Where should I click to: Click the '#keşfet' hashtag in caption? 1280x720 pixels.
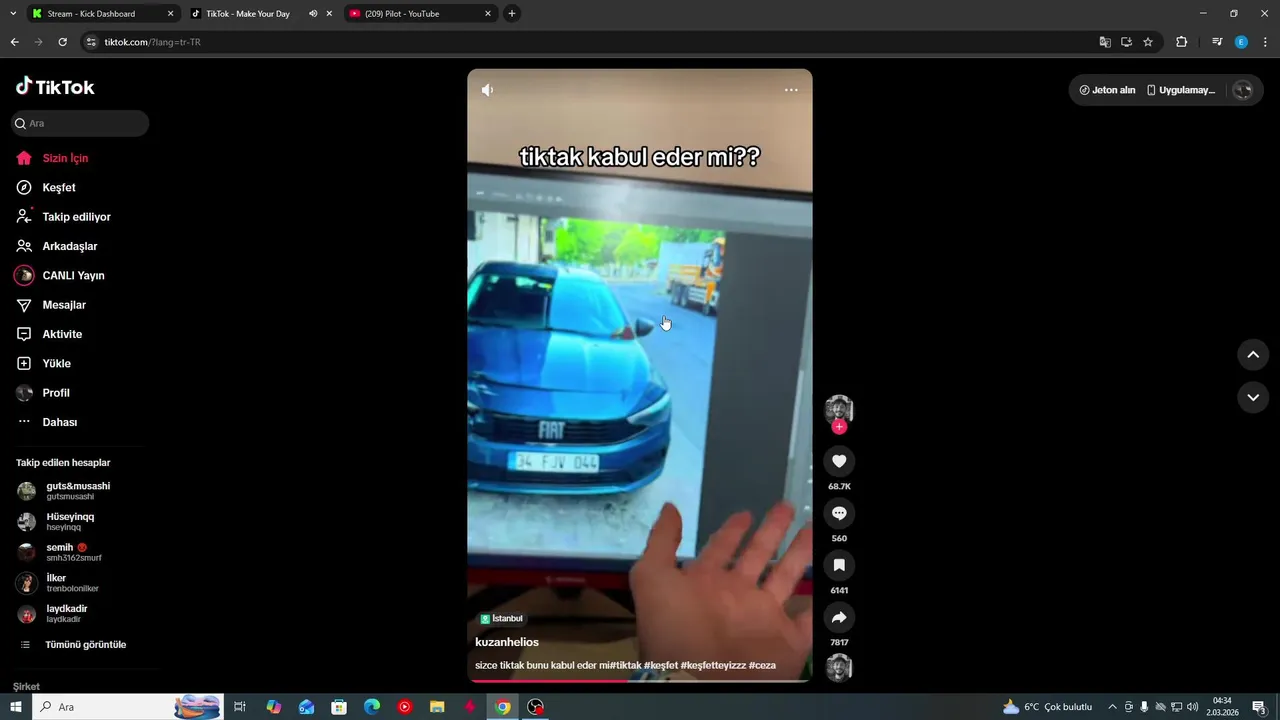coord(661,665)
